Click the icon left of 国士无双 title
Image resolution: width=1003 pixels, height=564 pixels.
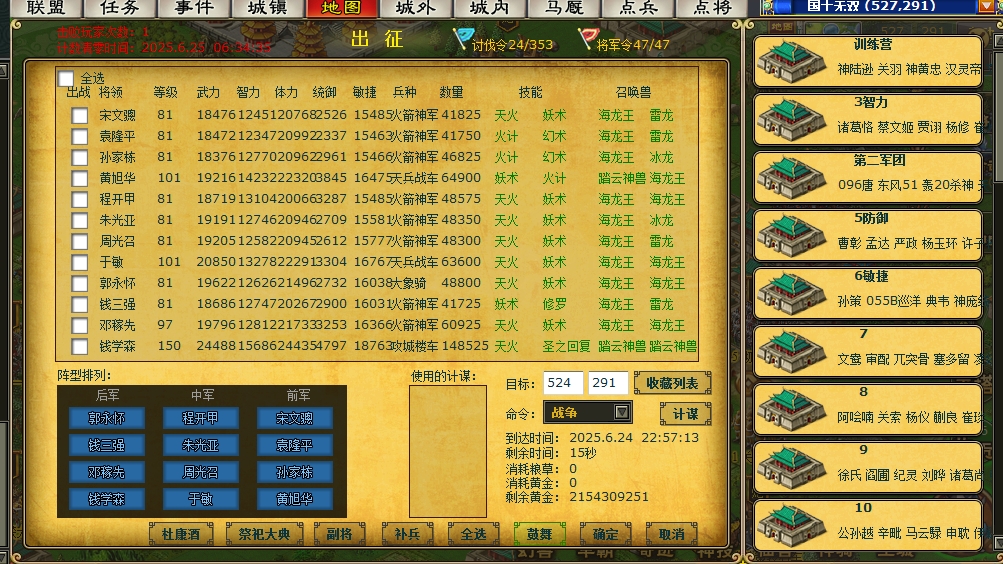(x=768, y=7)
